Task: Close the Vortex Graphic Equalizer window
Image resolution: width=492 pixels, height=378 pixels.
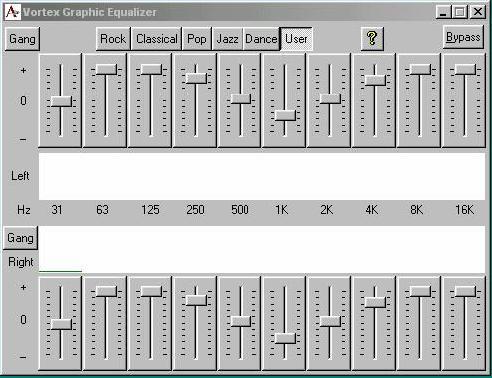Action: pyautogui.click(x=478, y=12)
